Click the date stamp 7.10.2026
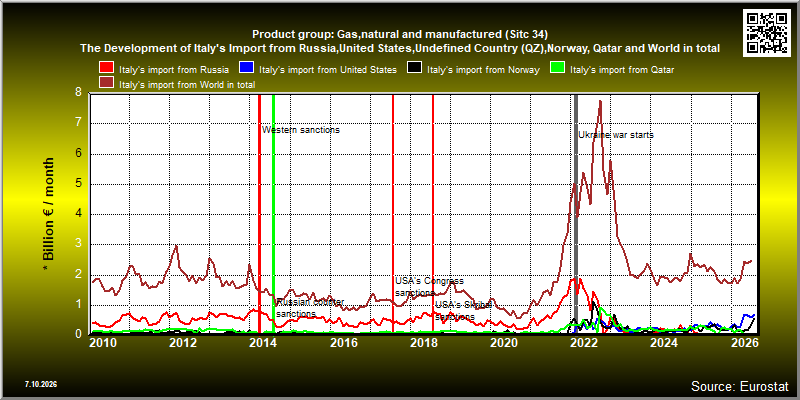Image resolution: width=800 pixels, height=400 pixels. (x=41, y=384)
